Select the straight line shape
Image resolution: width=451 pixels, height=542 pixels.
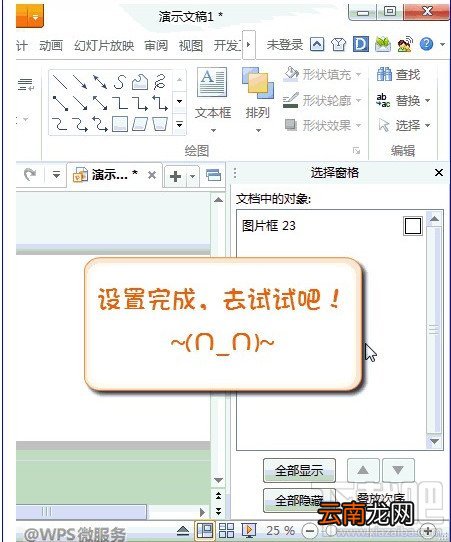pyautogui.click(x=60, y=82)
